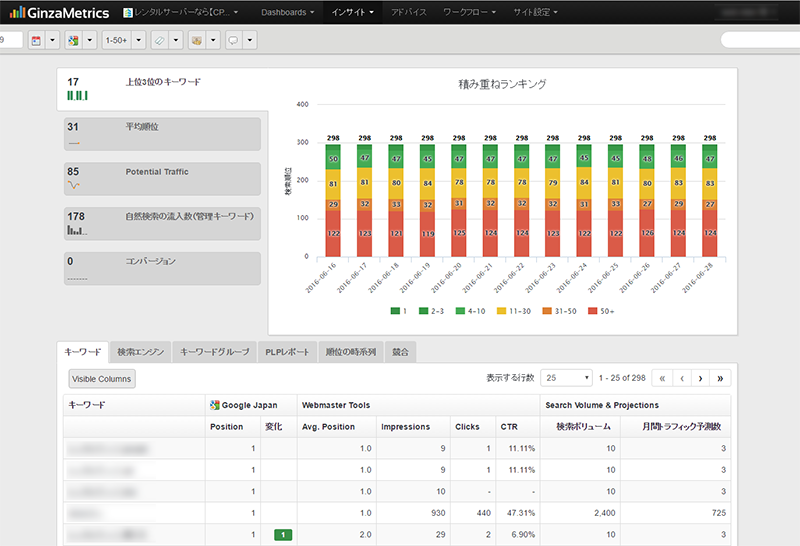Click the Potential Traffic sparkline
This screenshot has width=800, height=546.
pyautogui.click(x=74, y=185)
